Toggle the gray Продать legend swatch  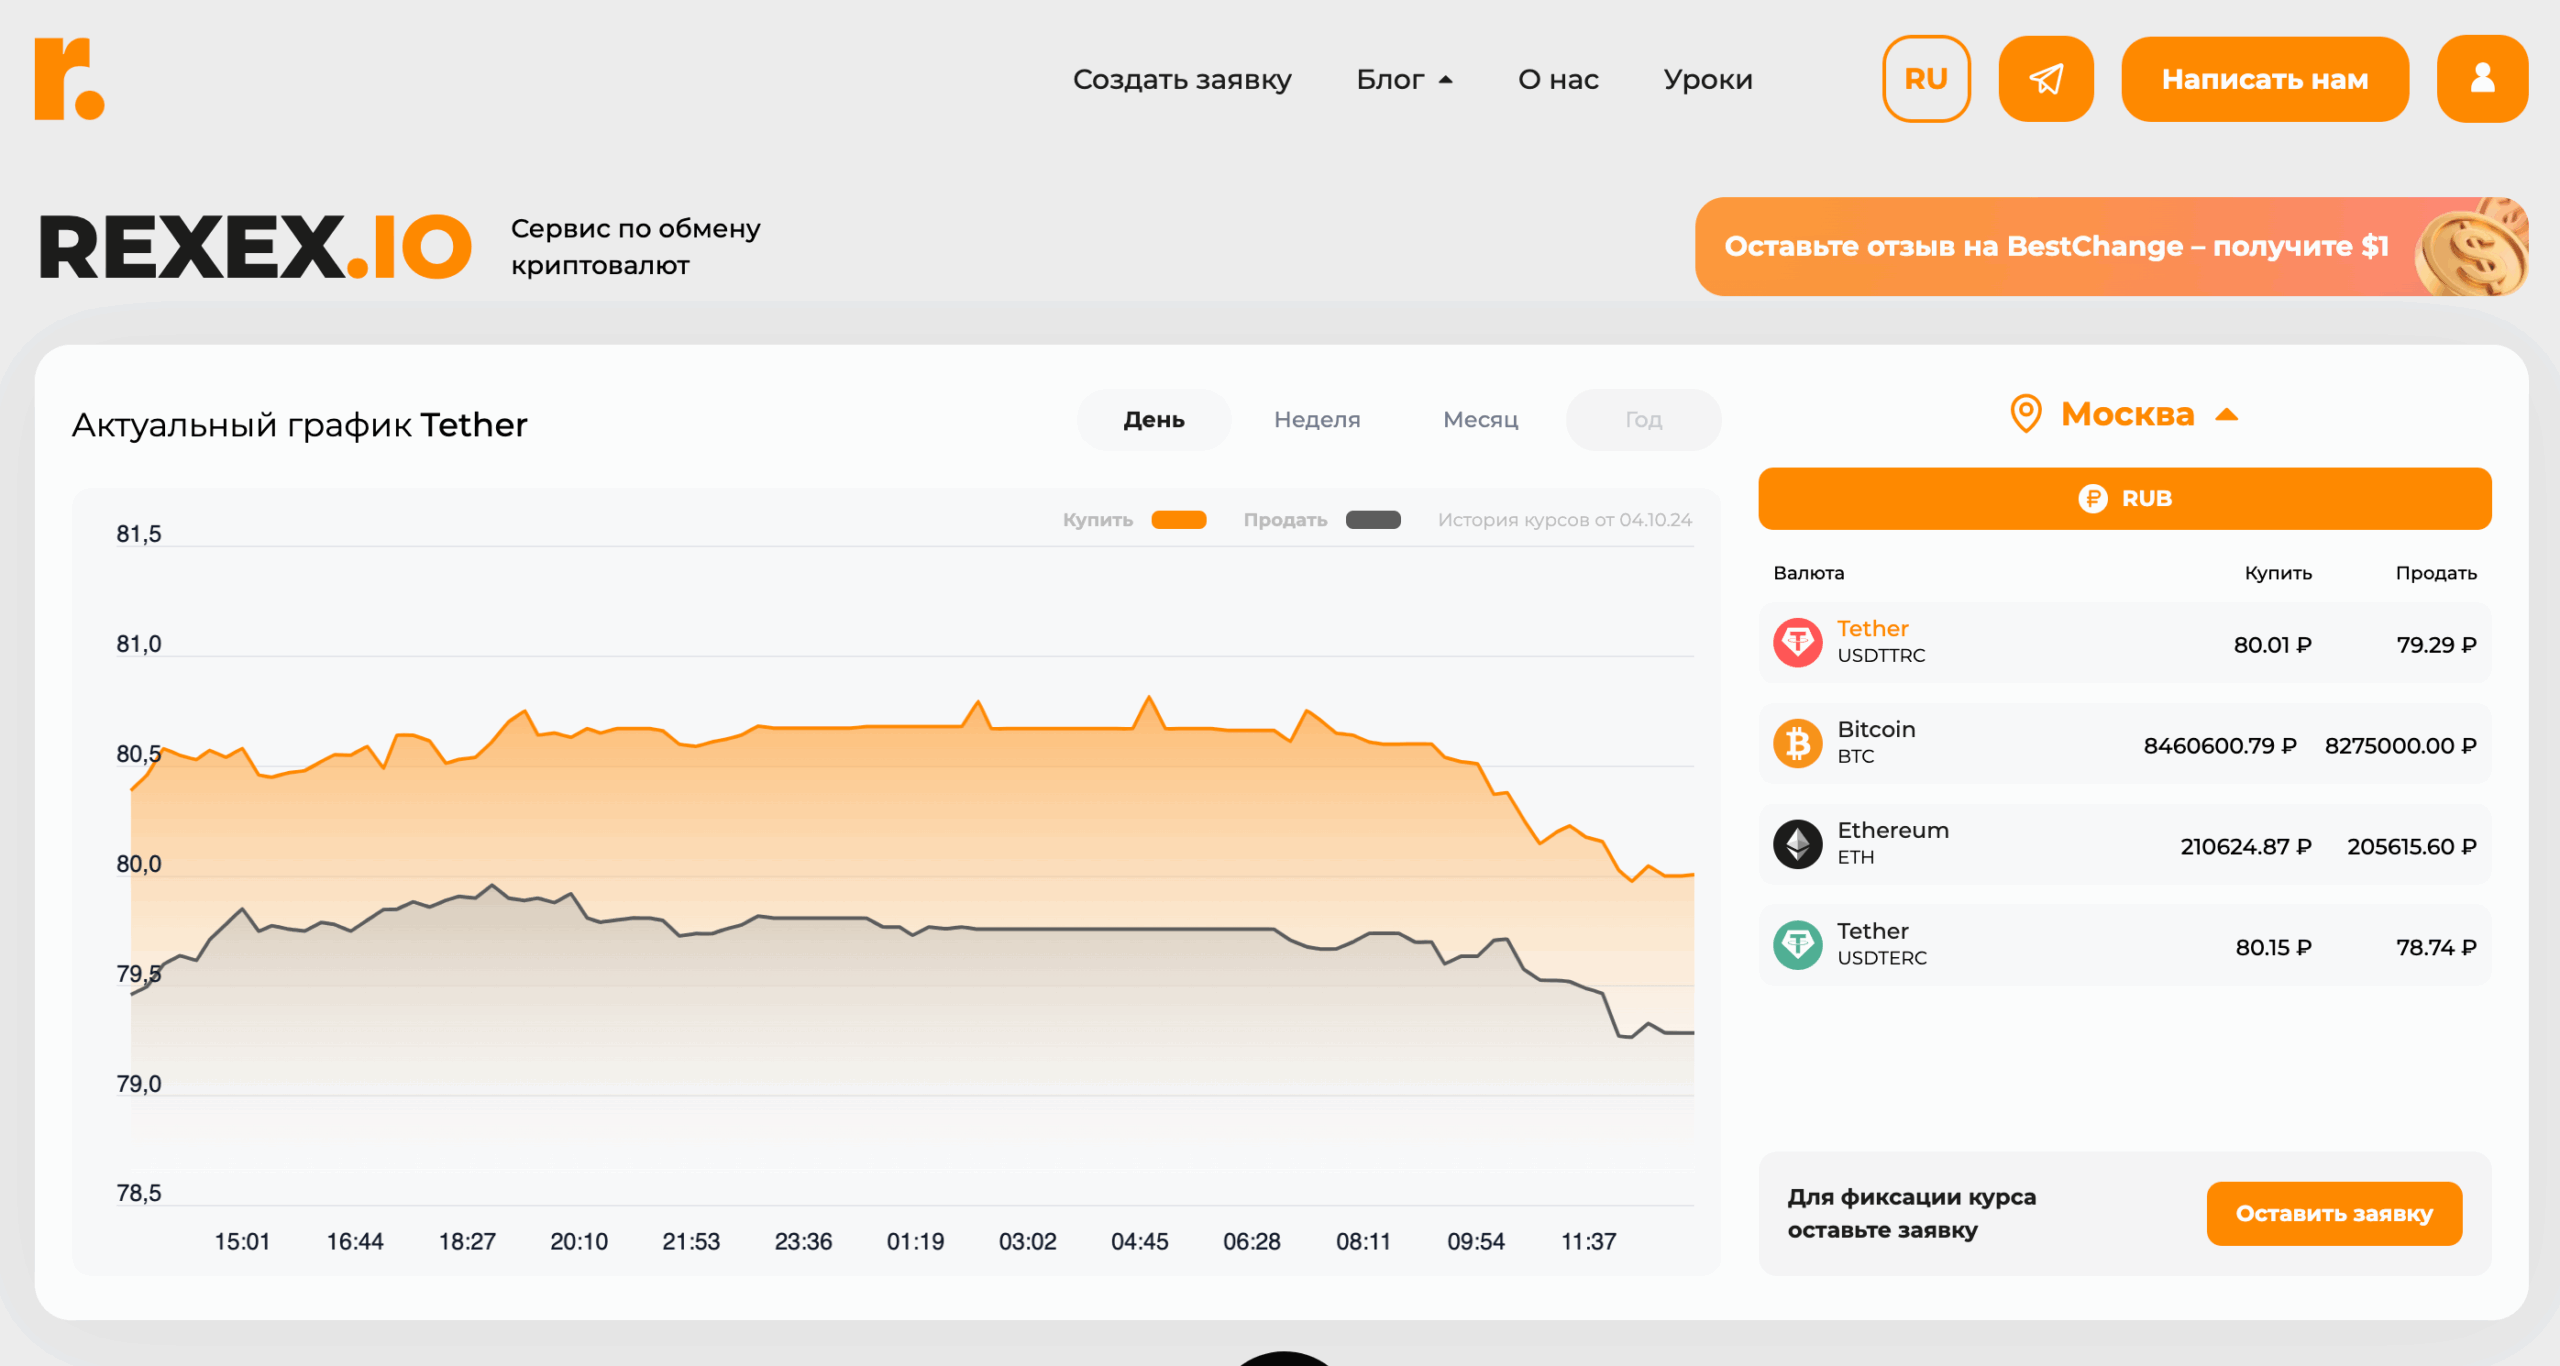(1373, 520)
